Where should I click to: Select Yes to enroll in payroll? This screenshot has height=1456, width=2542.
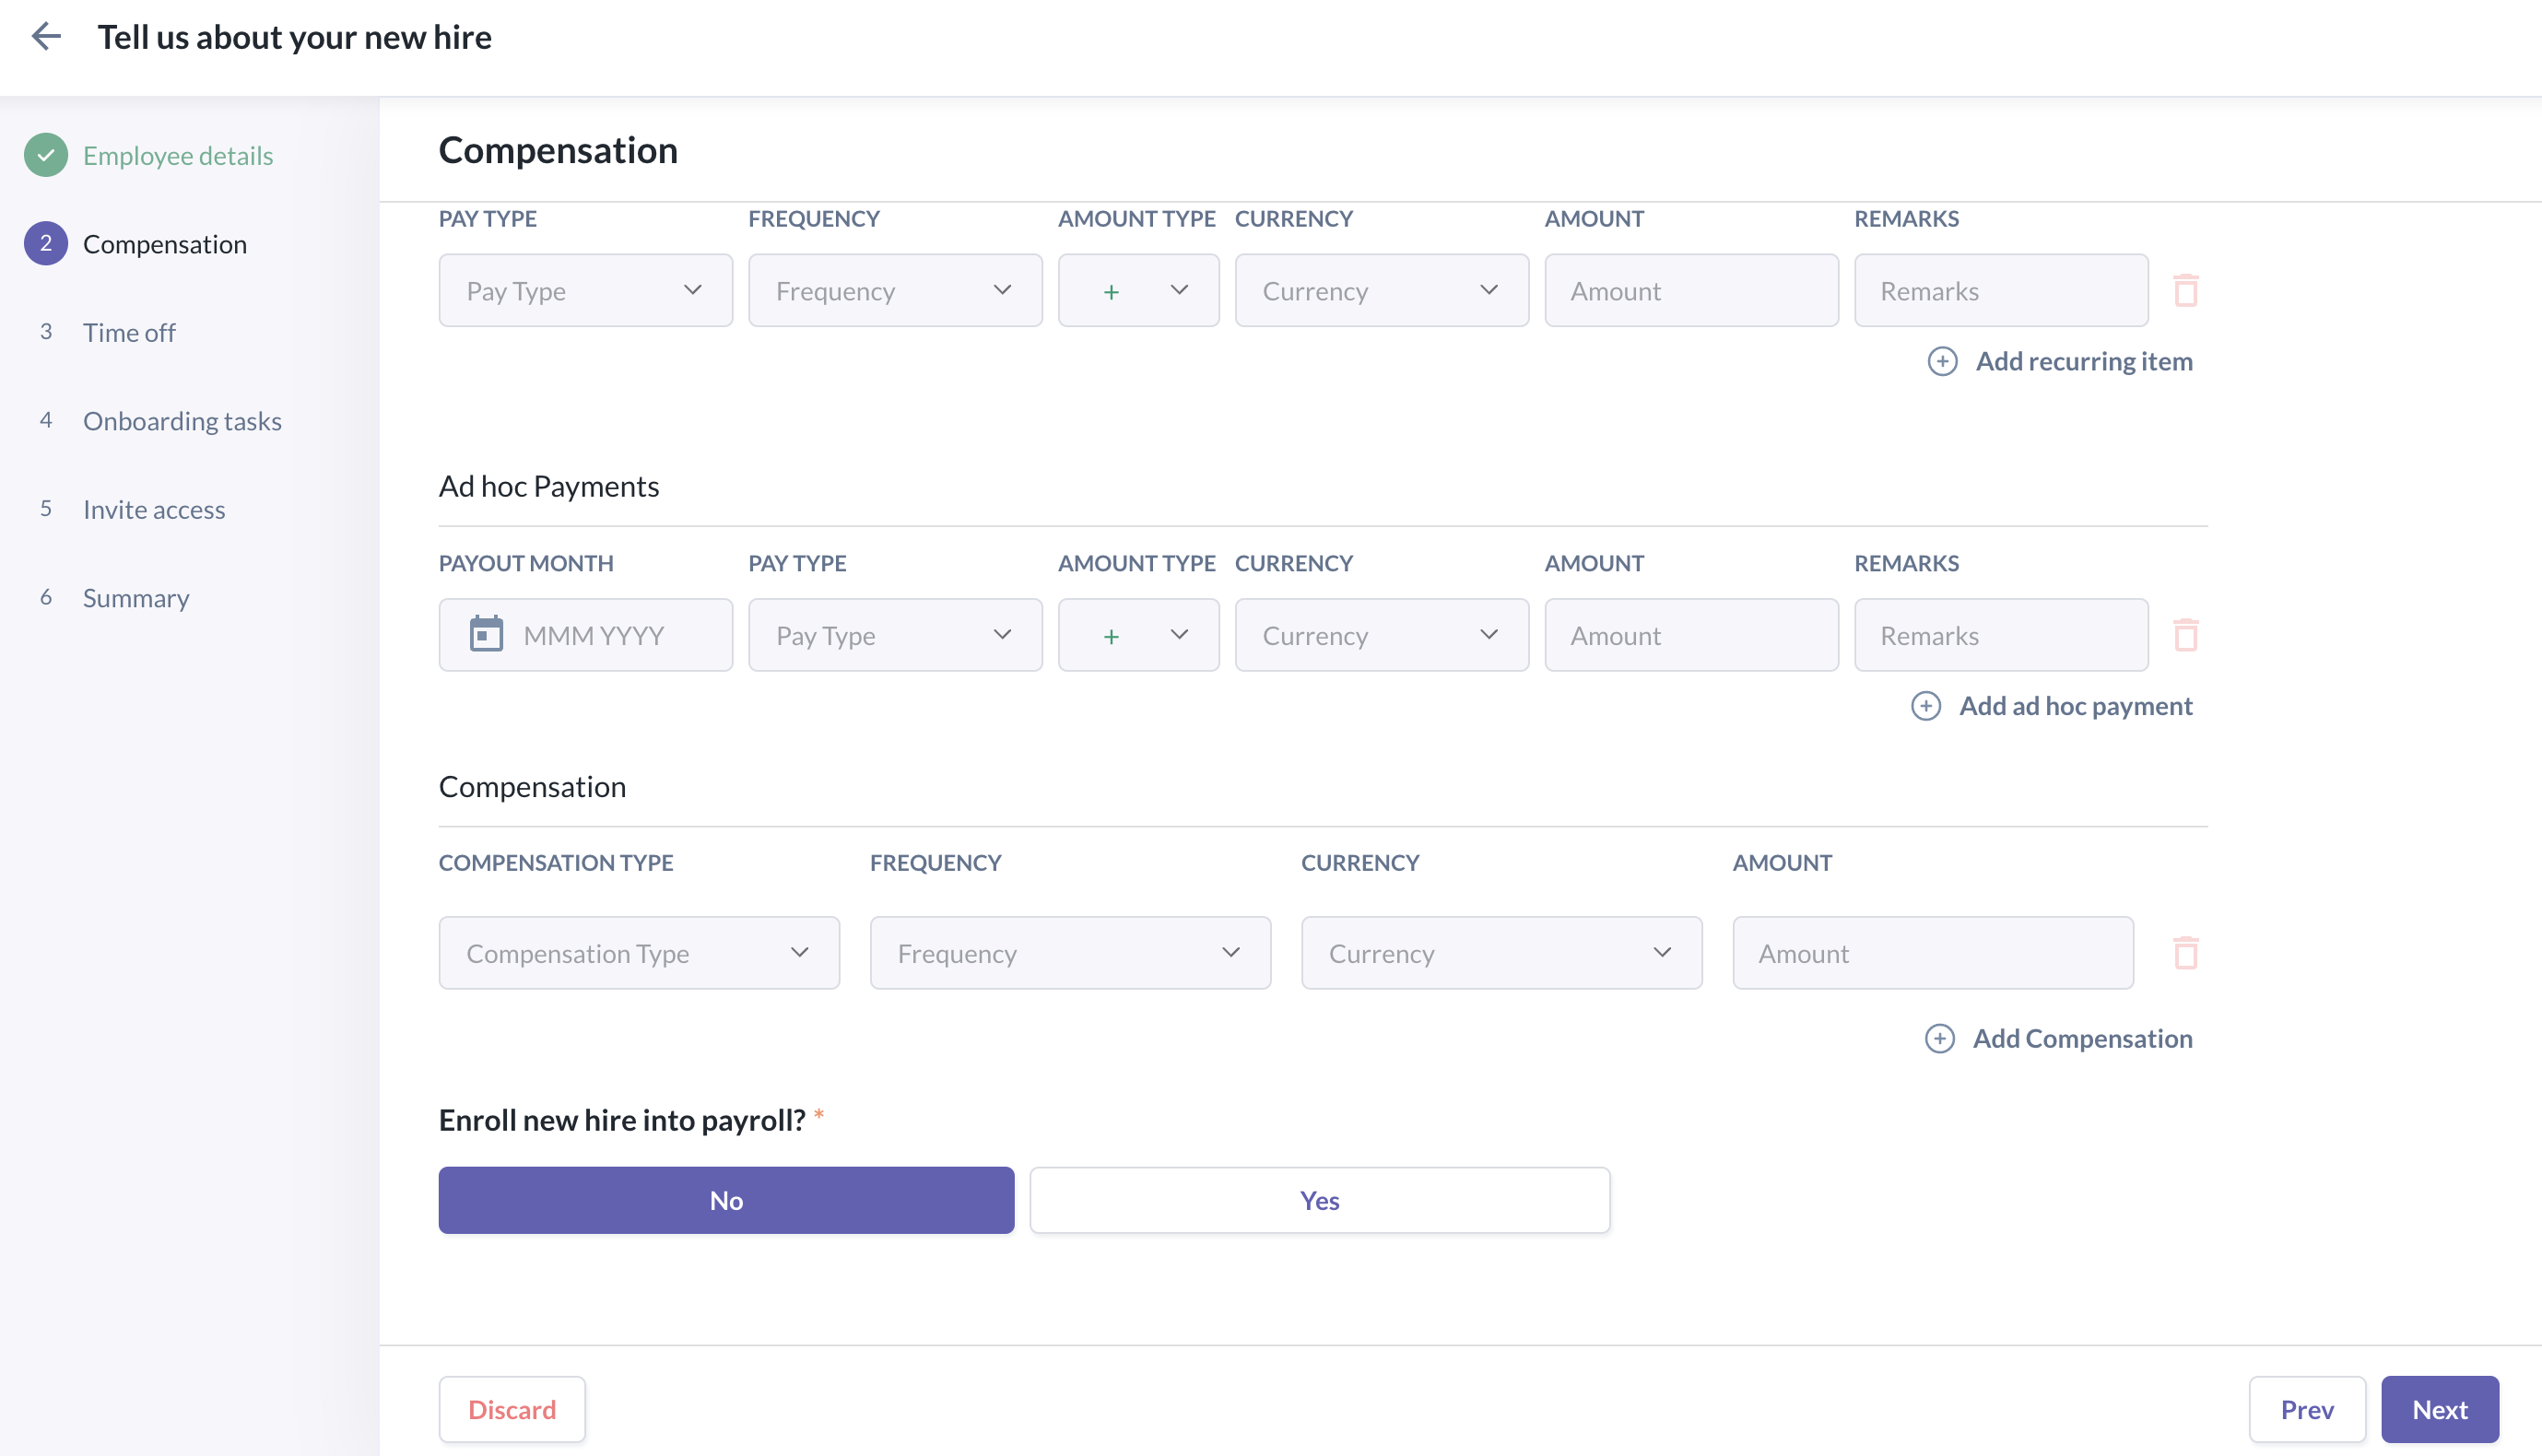click(x=1319, y=1200)
